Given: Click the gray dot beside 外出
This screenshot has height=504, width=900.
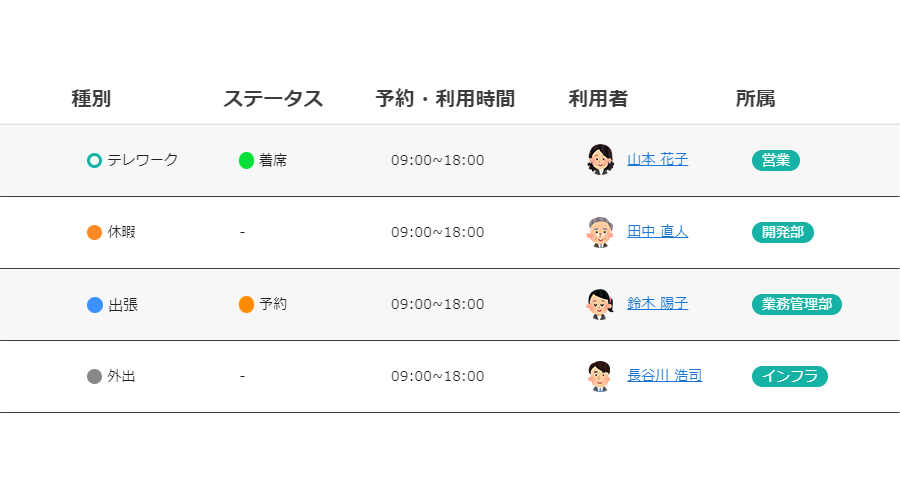Looking at the screenshot, I should (94, 377).
